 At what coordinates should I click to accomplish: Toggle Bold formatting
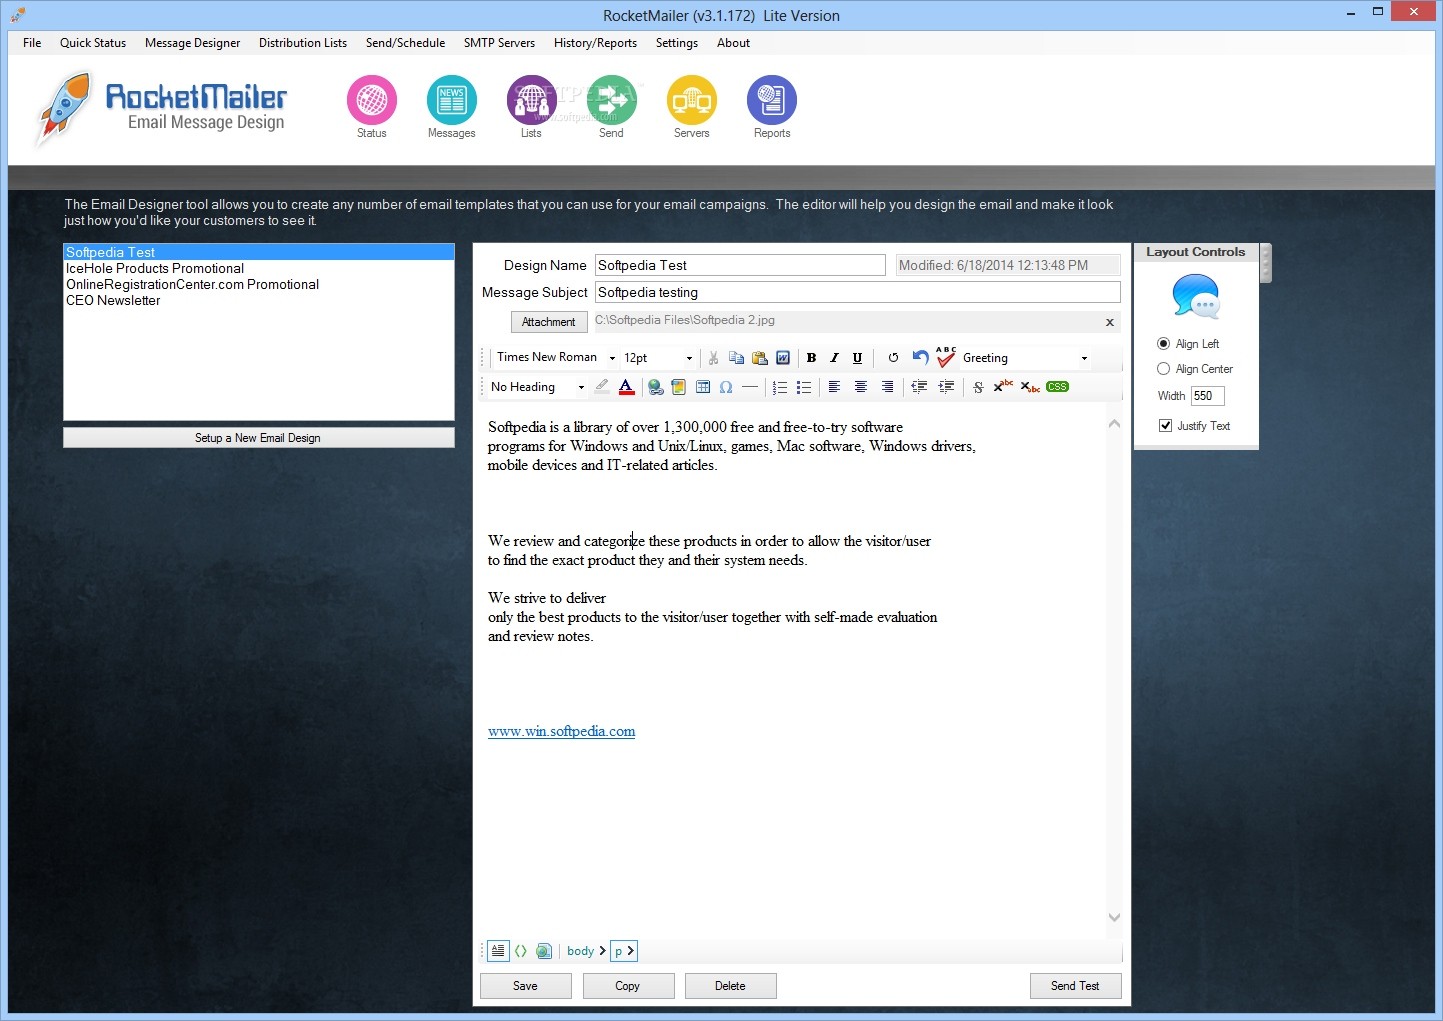811,358
